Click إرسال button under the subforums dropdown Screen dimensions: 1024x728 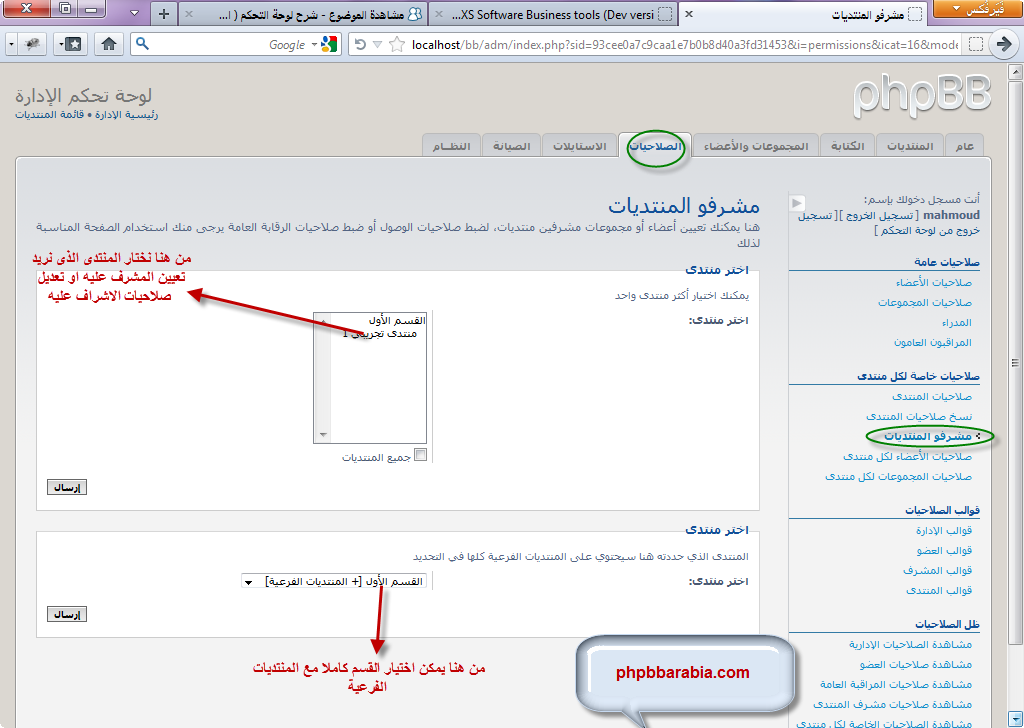click(x=67, y=614)
